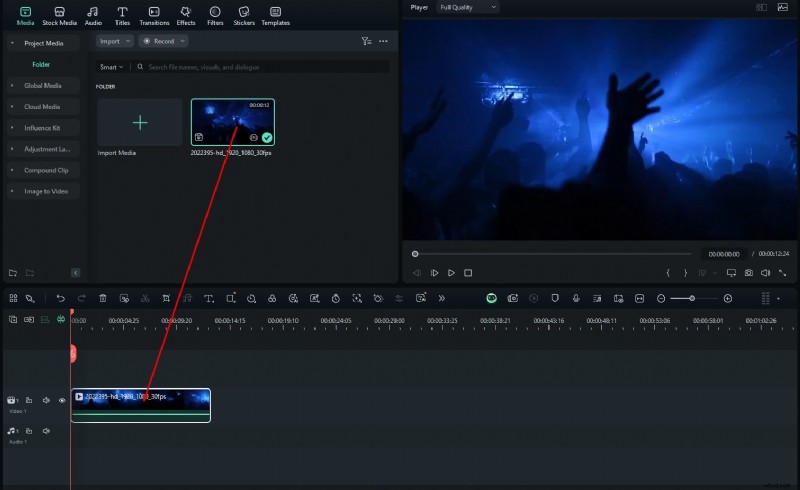Mute the Video 1 track
This screenshot has height=490, width=800.
point(46,401)
